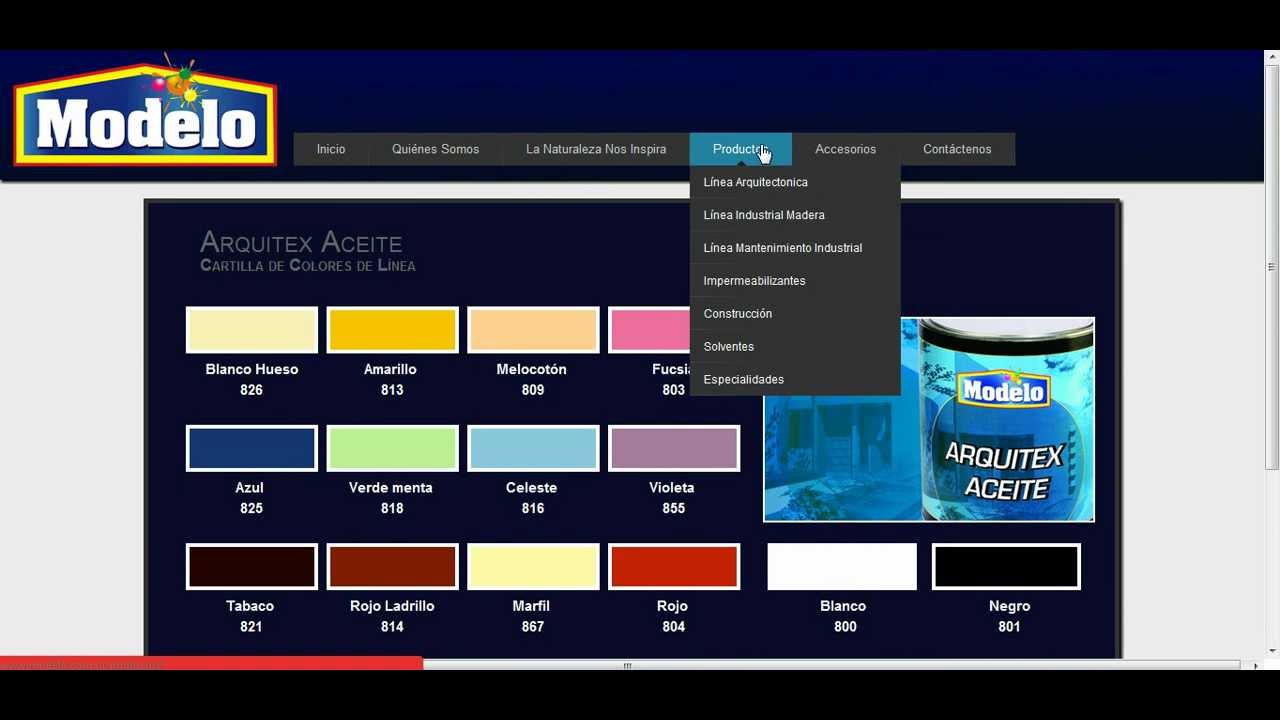The image size is (1280, 720).
Task: Click the horizontal scrollbar thumb
Action: (x=628, y=665)
